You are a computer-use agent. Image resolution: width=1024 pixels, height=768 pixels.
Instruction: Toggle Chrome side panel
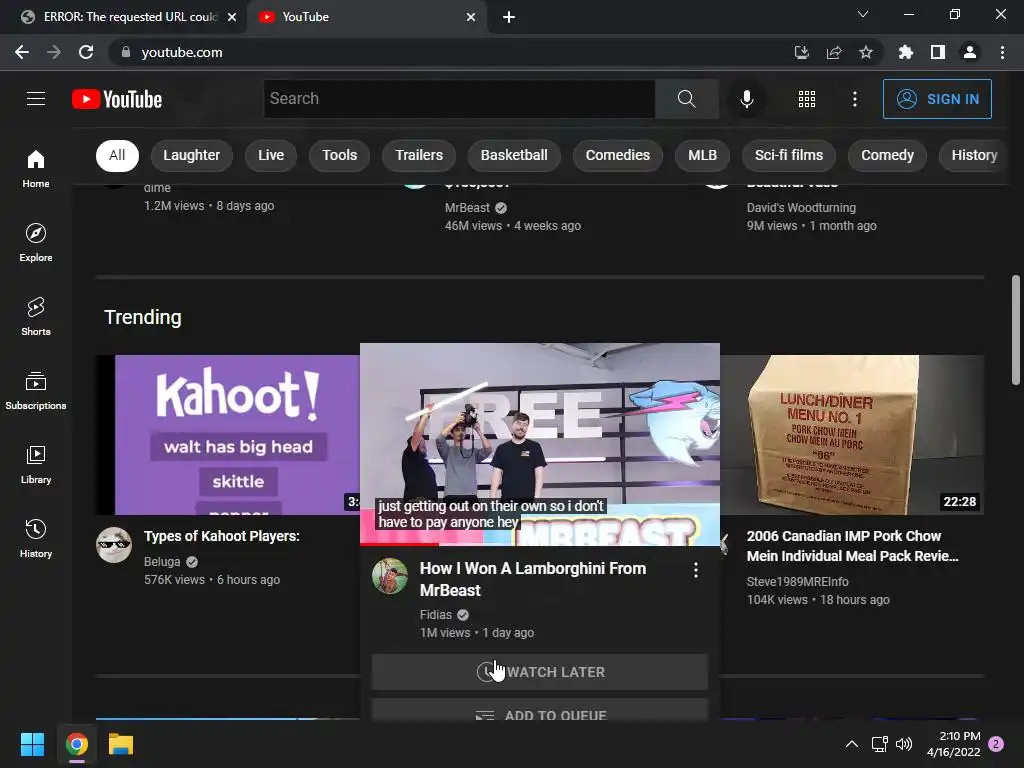tap(937, 52)
